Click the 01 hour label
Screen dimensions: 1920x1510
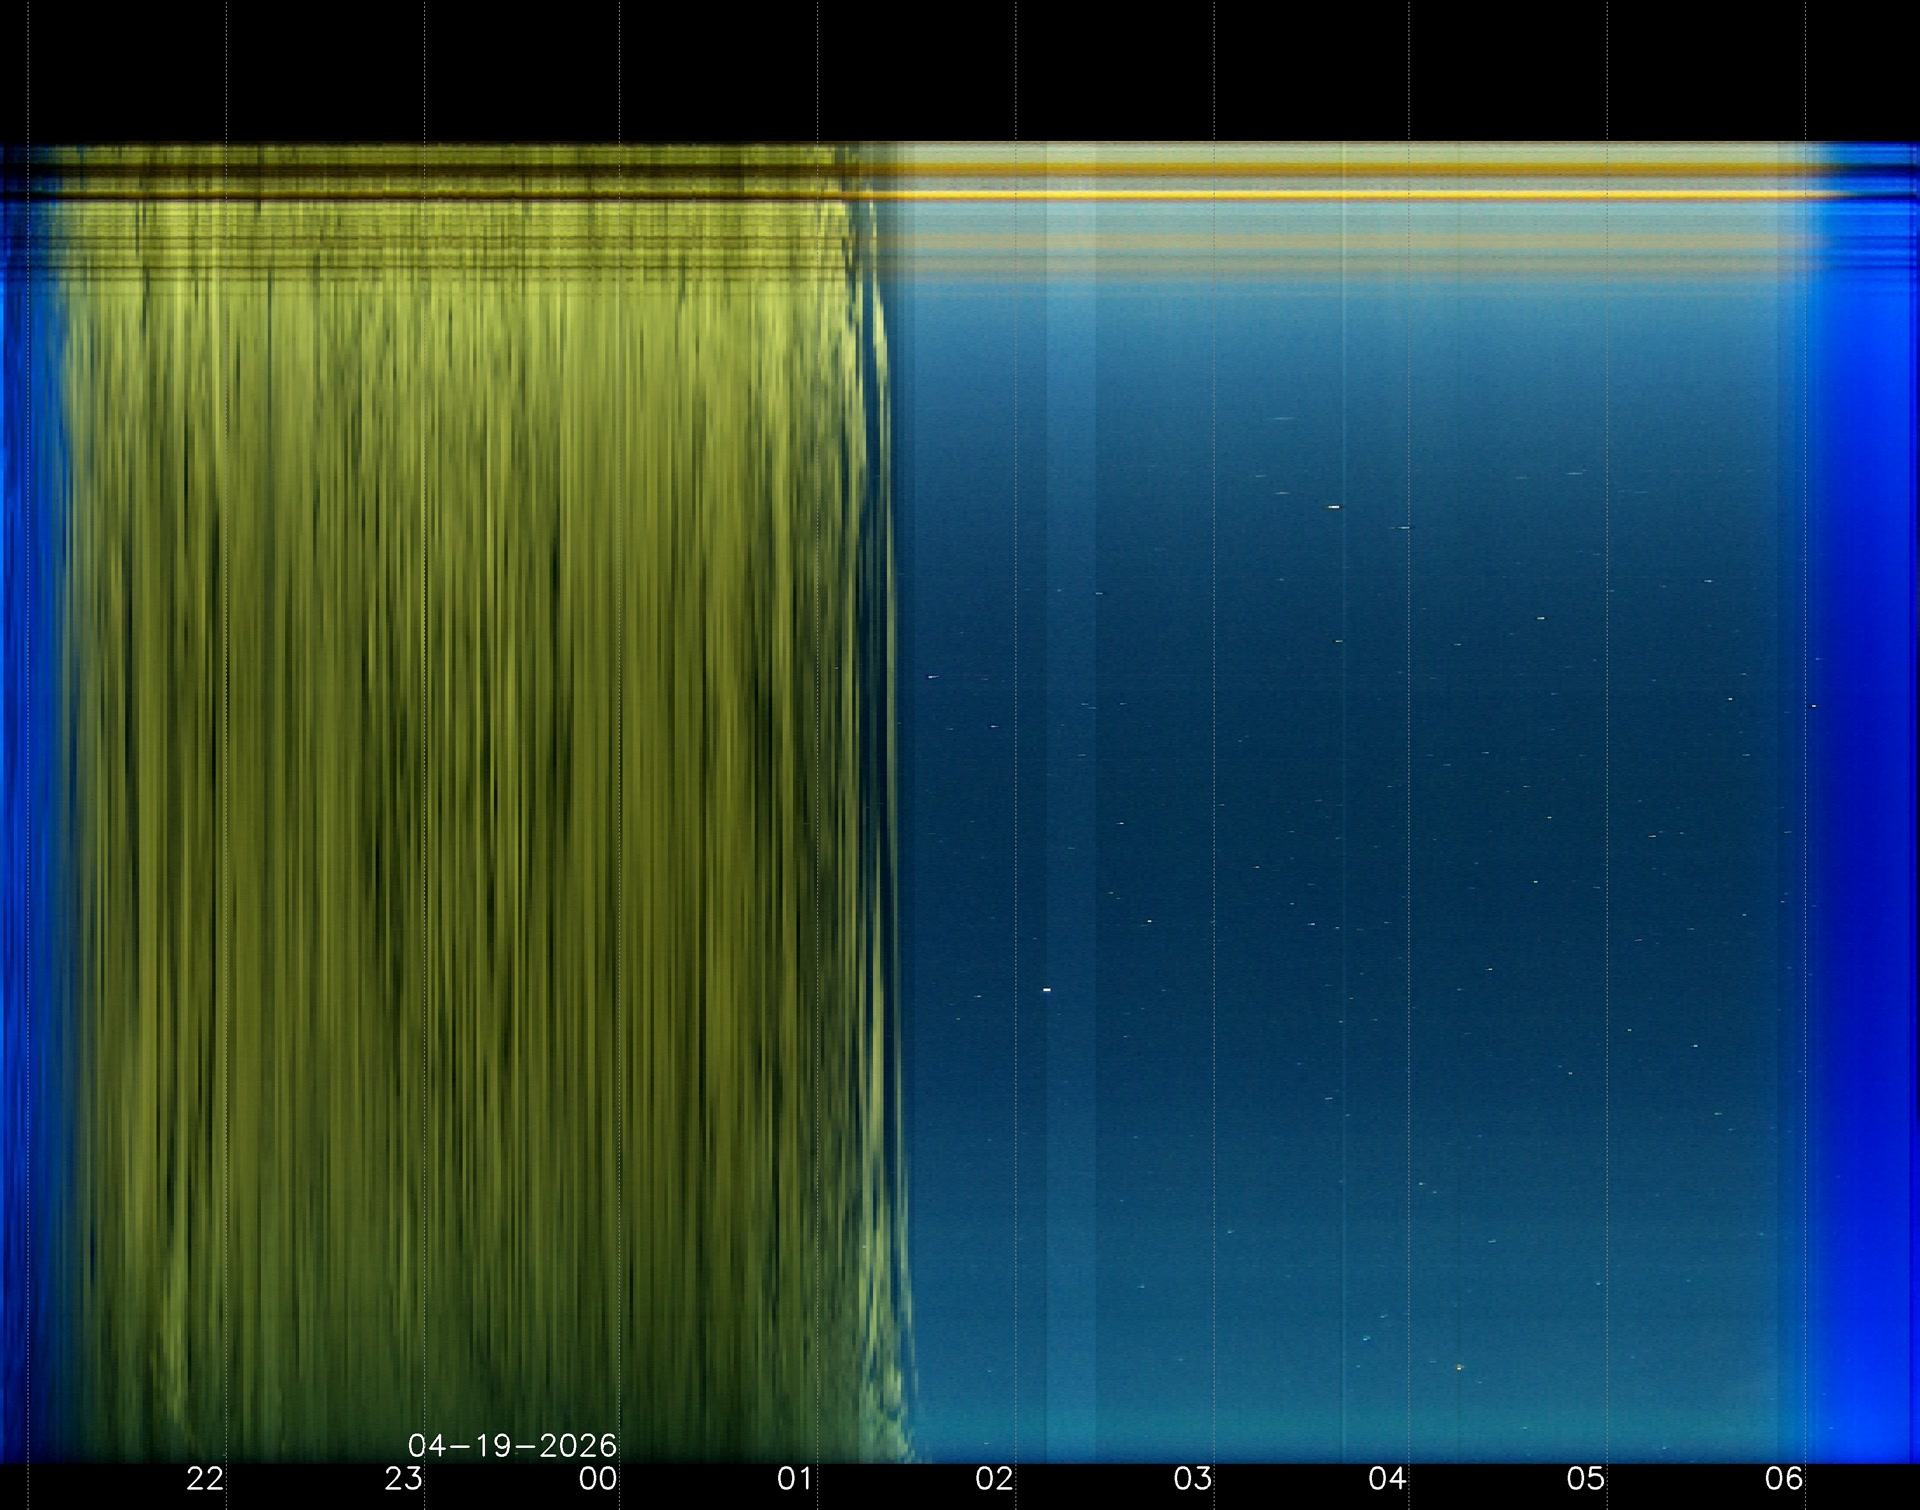click(x=795, y=1478)
